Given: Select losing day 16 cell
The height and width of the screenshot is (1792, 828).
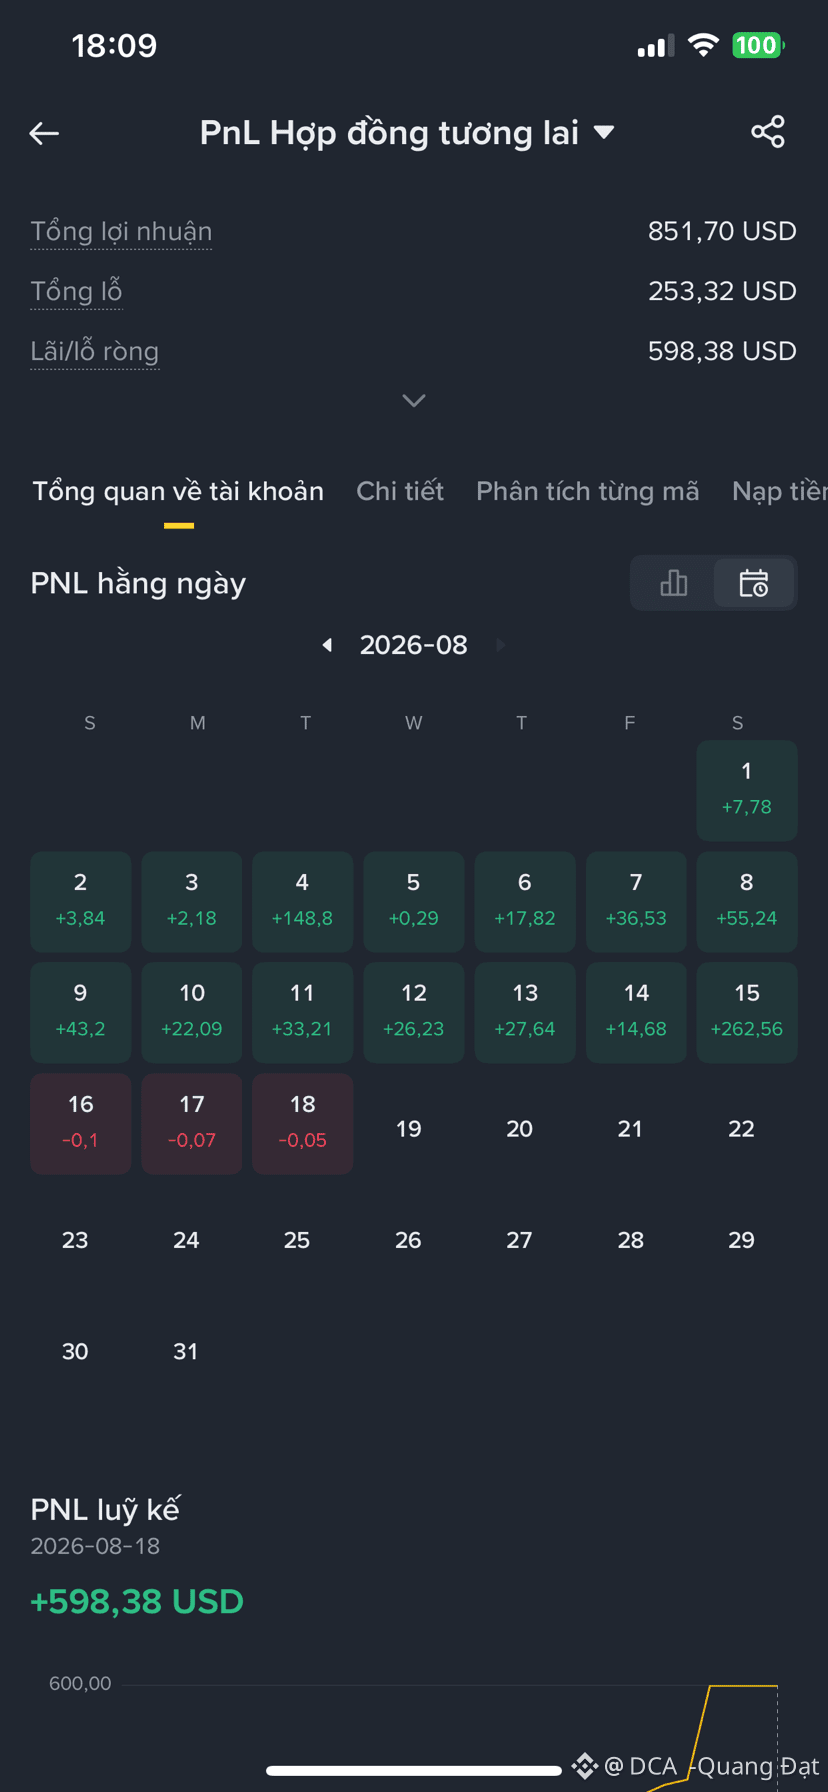Looking at the screenshot, I should coord(81,1123).
